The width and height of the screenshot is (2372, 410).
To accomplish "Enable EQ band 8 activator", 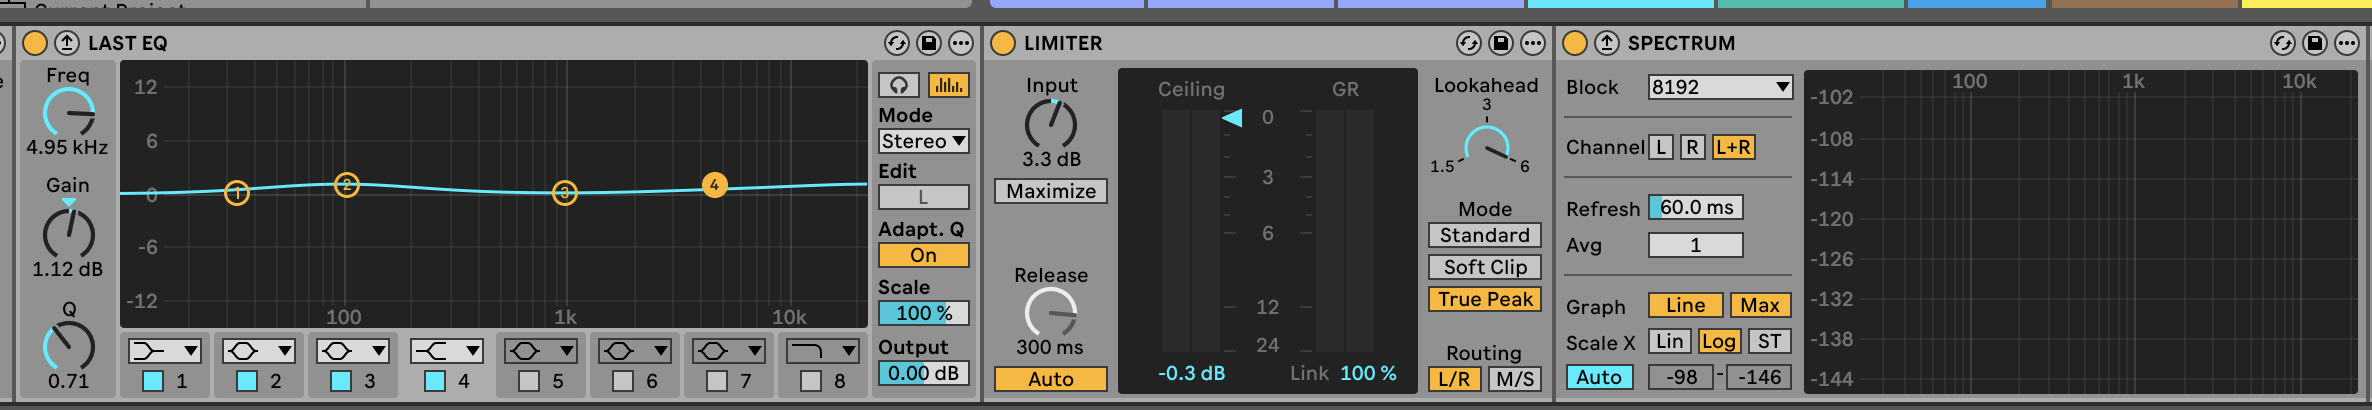I will pos(811,381).
